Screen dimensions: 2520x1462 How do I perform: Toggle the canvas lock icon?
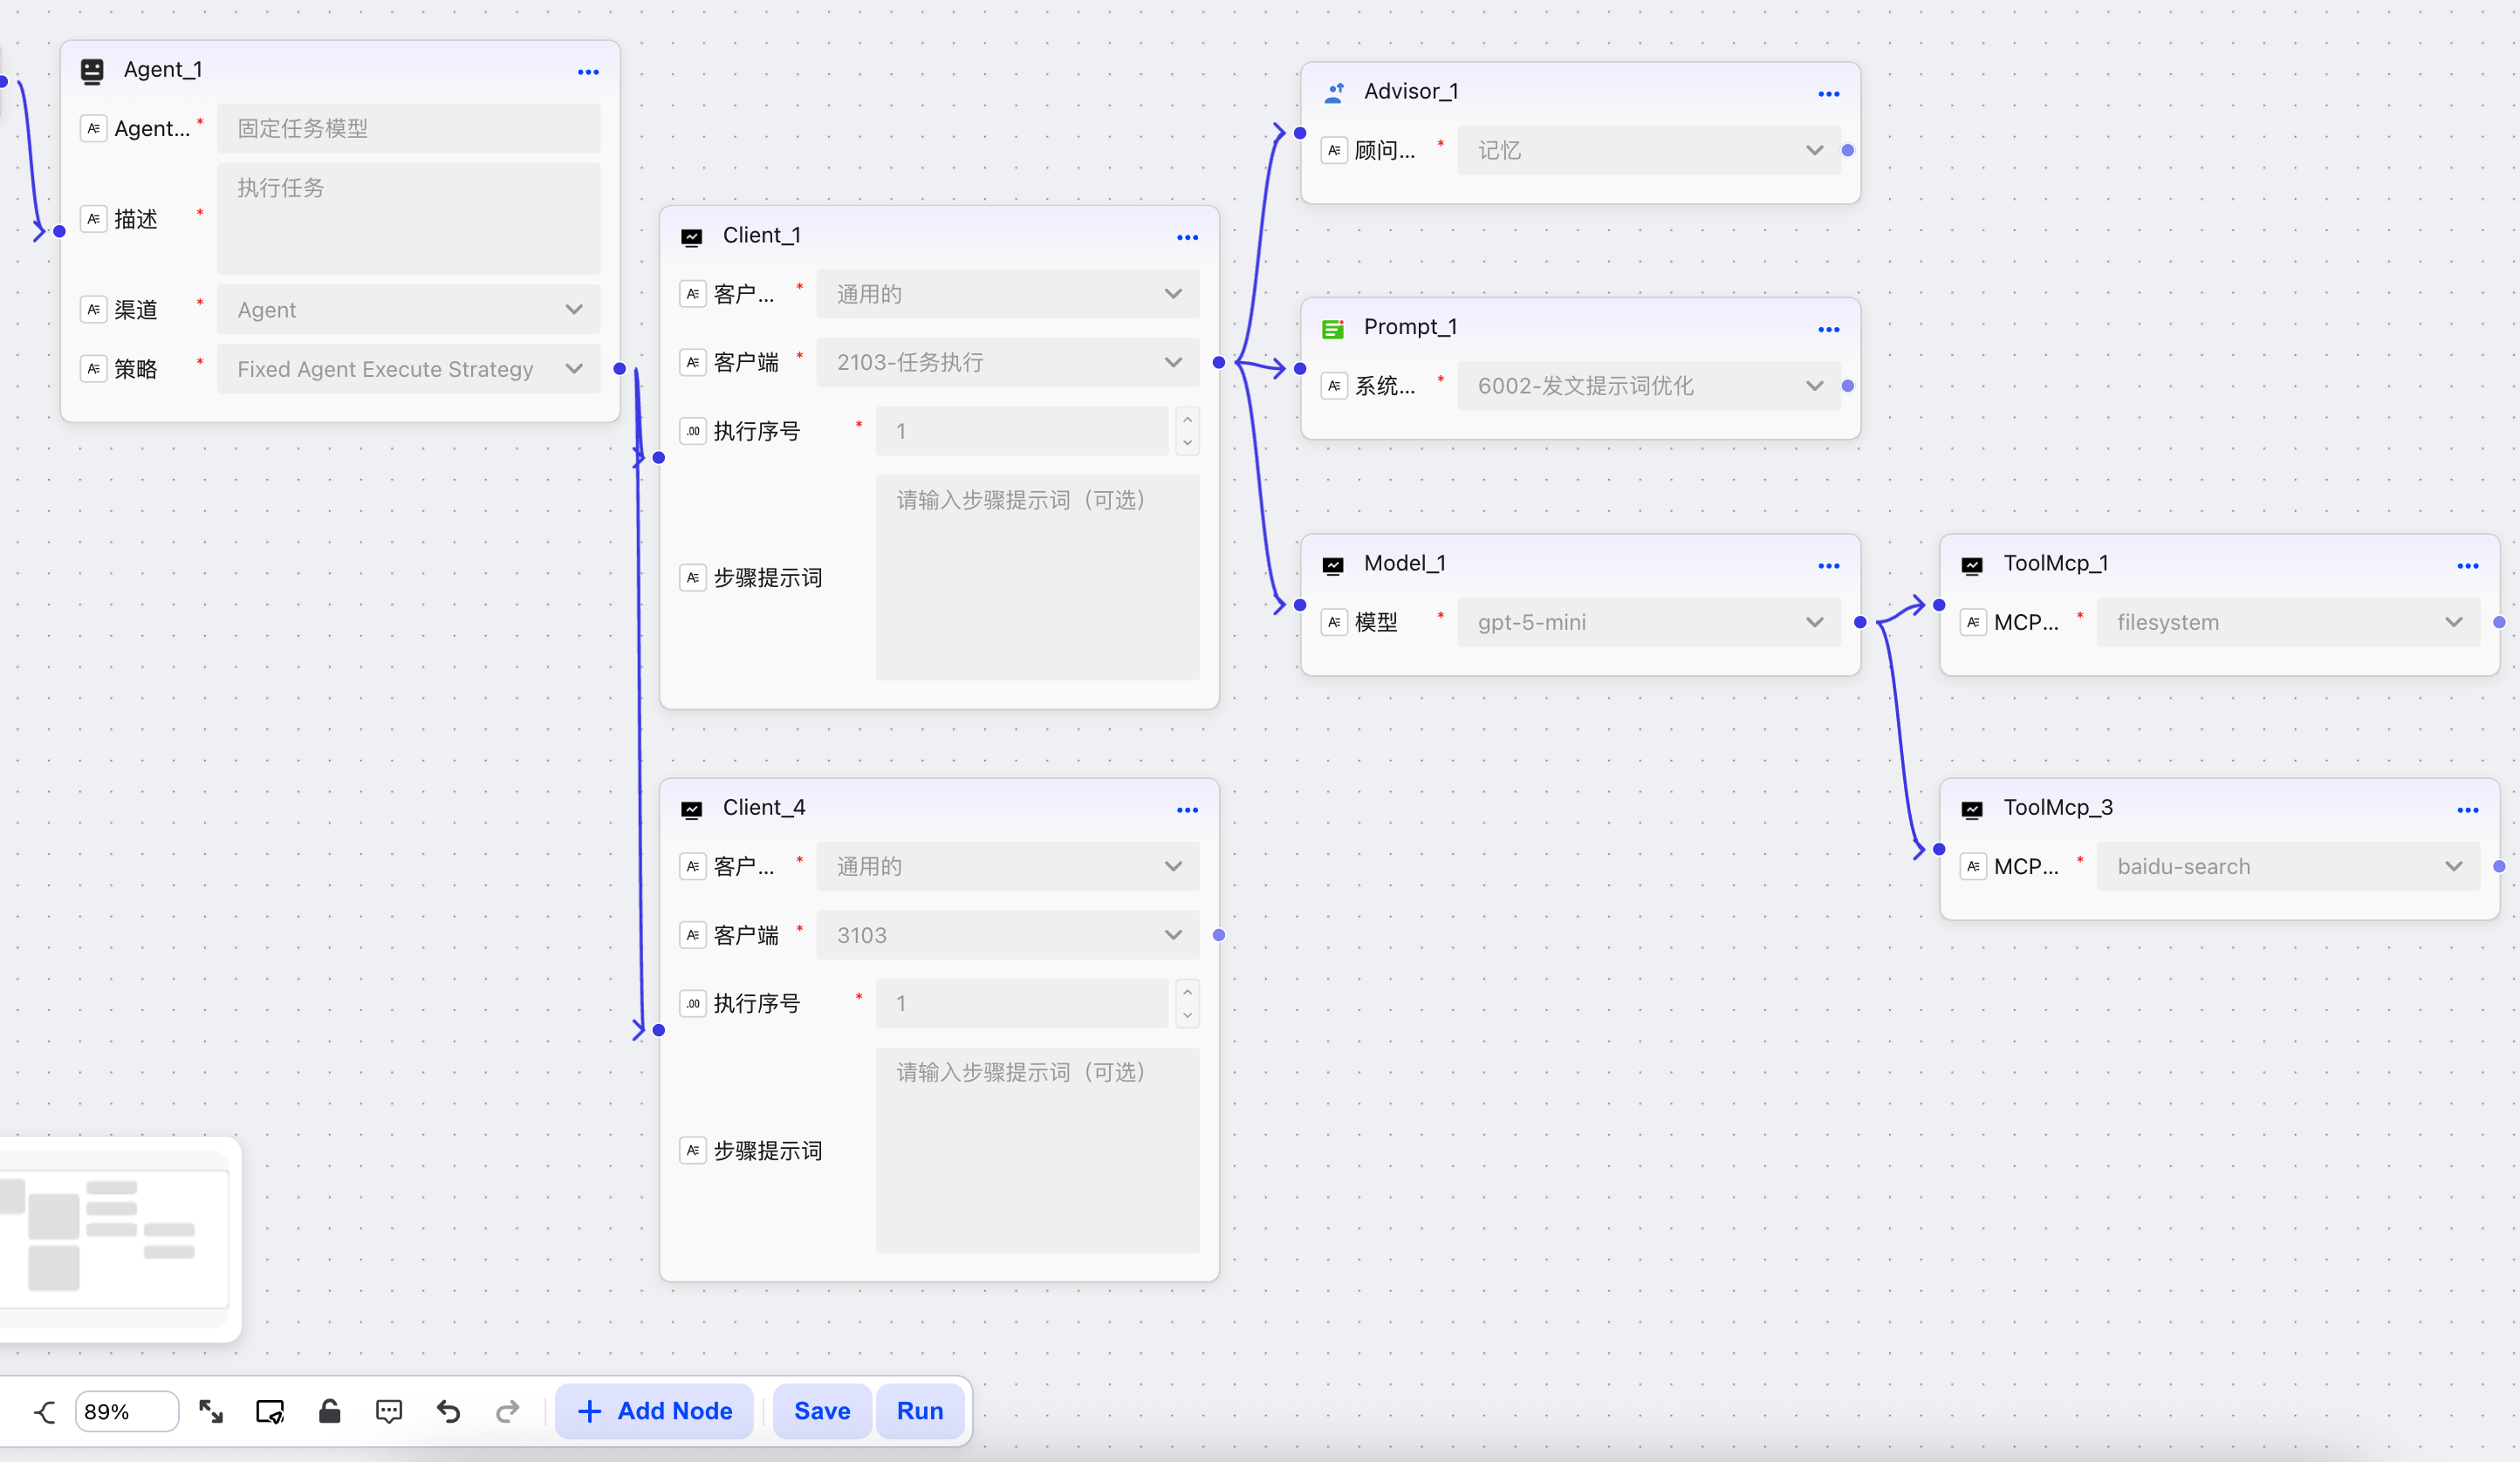pyautogui.click(x=329, y=1411)
